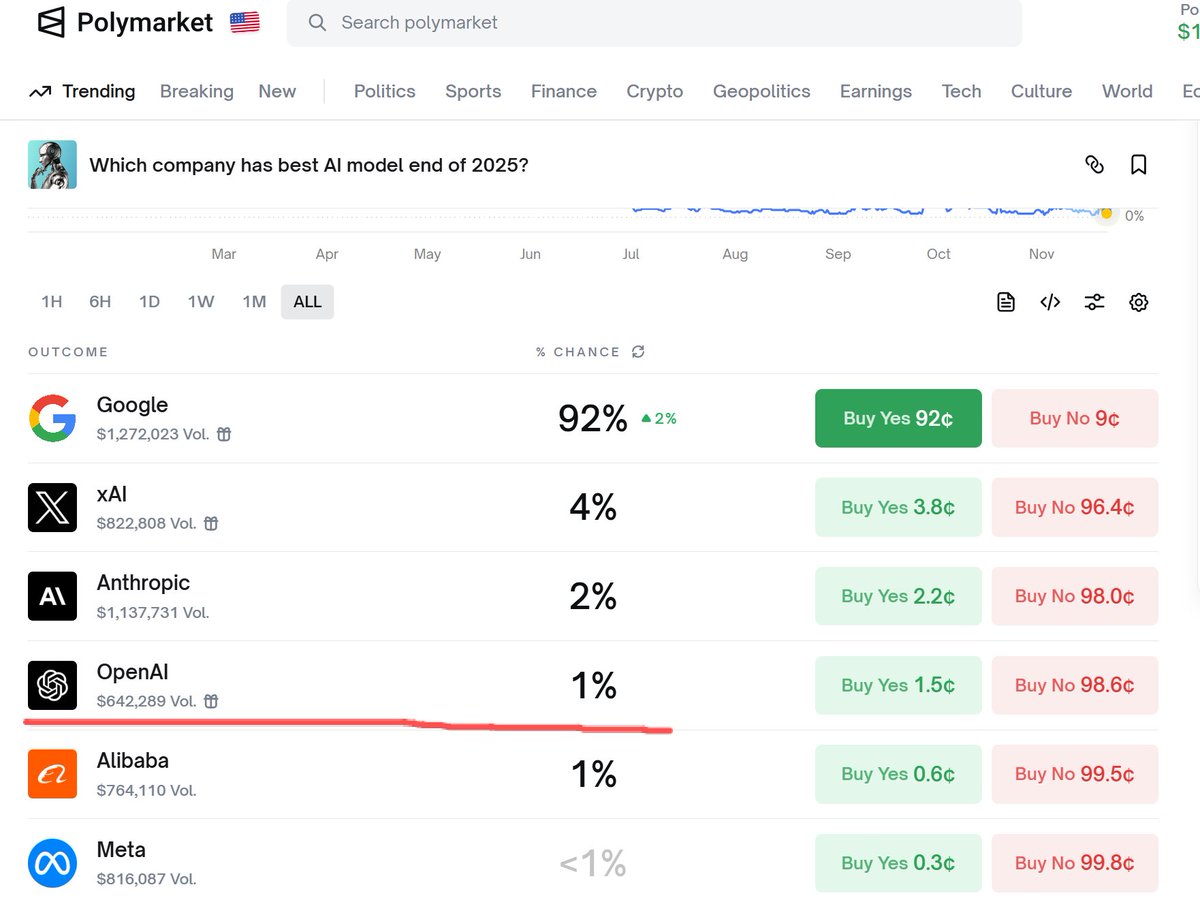Go to the Earnings category

[876, 92]
